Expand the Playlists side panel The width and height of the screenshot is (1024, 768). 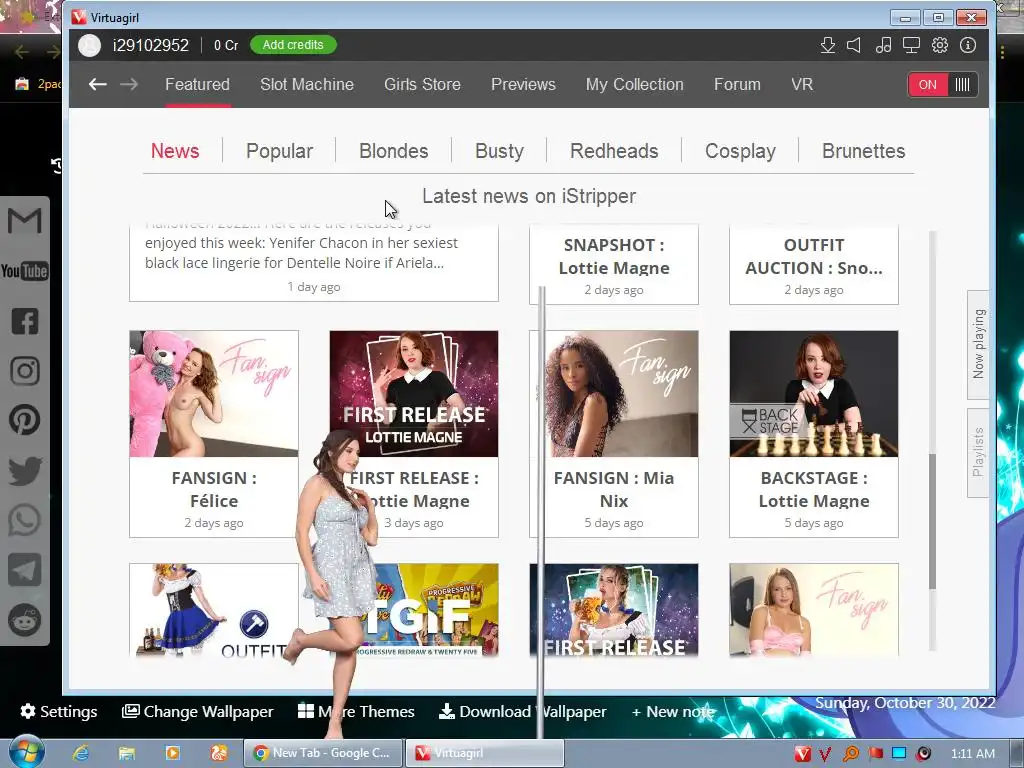978,452
